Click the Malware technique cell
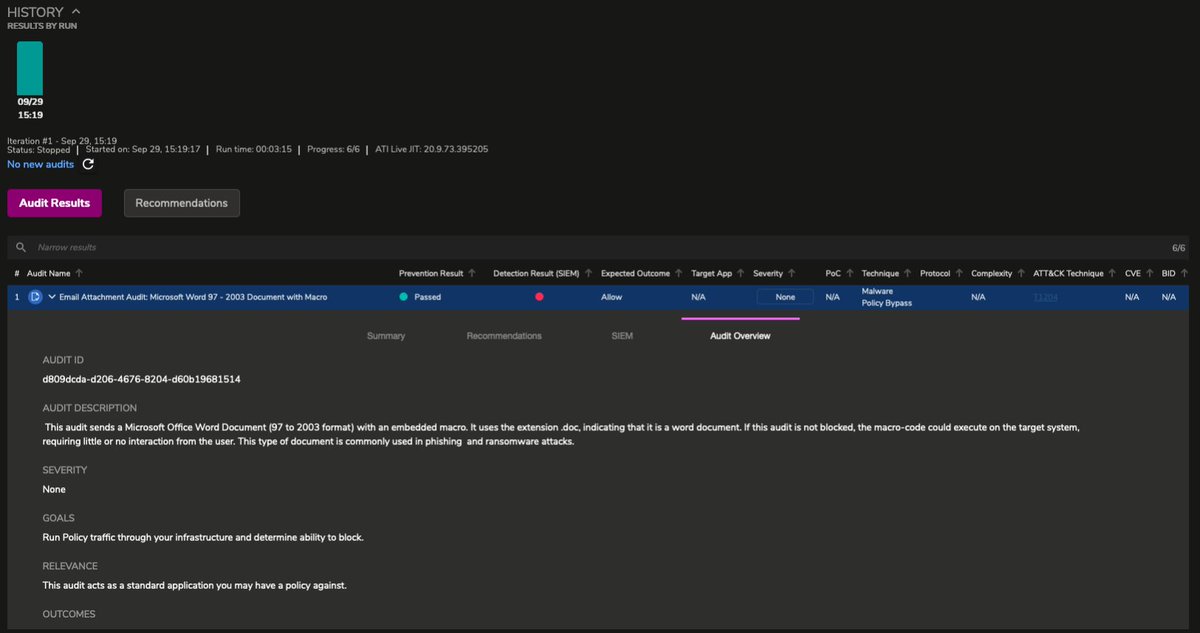The width and height of the screenshot is (1200, 633). click(877, 291)
